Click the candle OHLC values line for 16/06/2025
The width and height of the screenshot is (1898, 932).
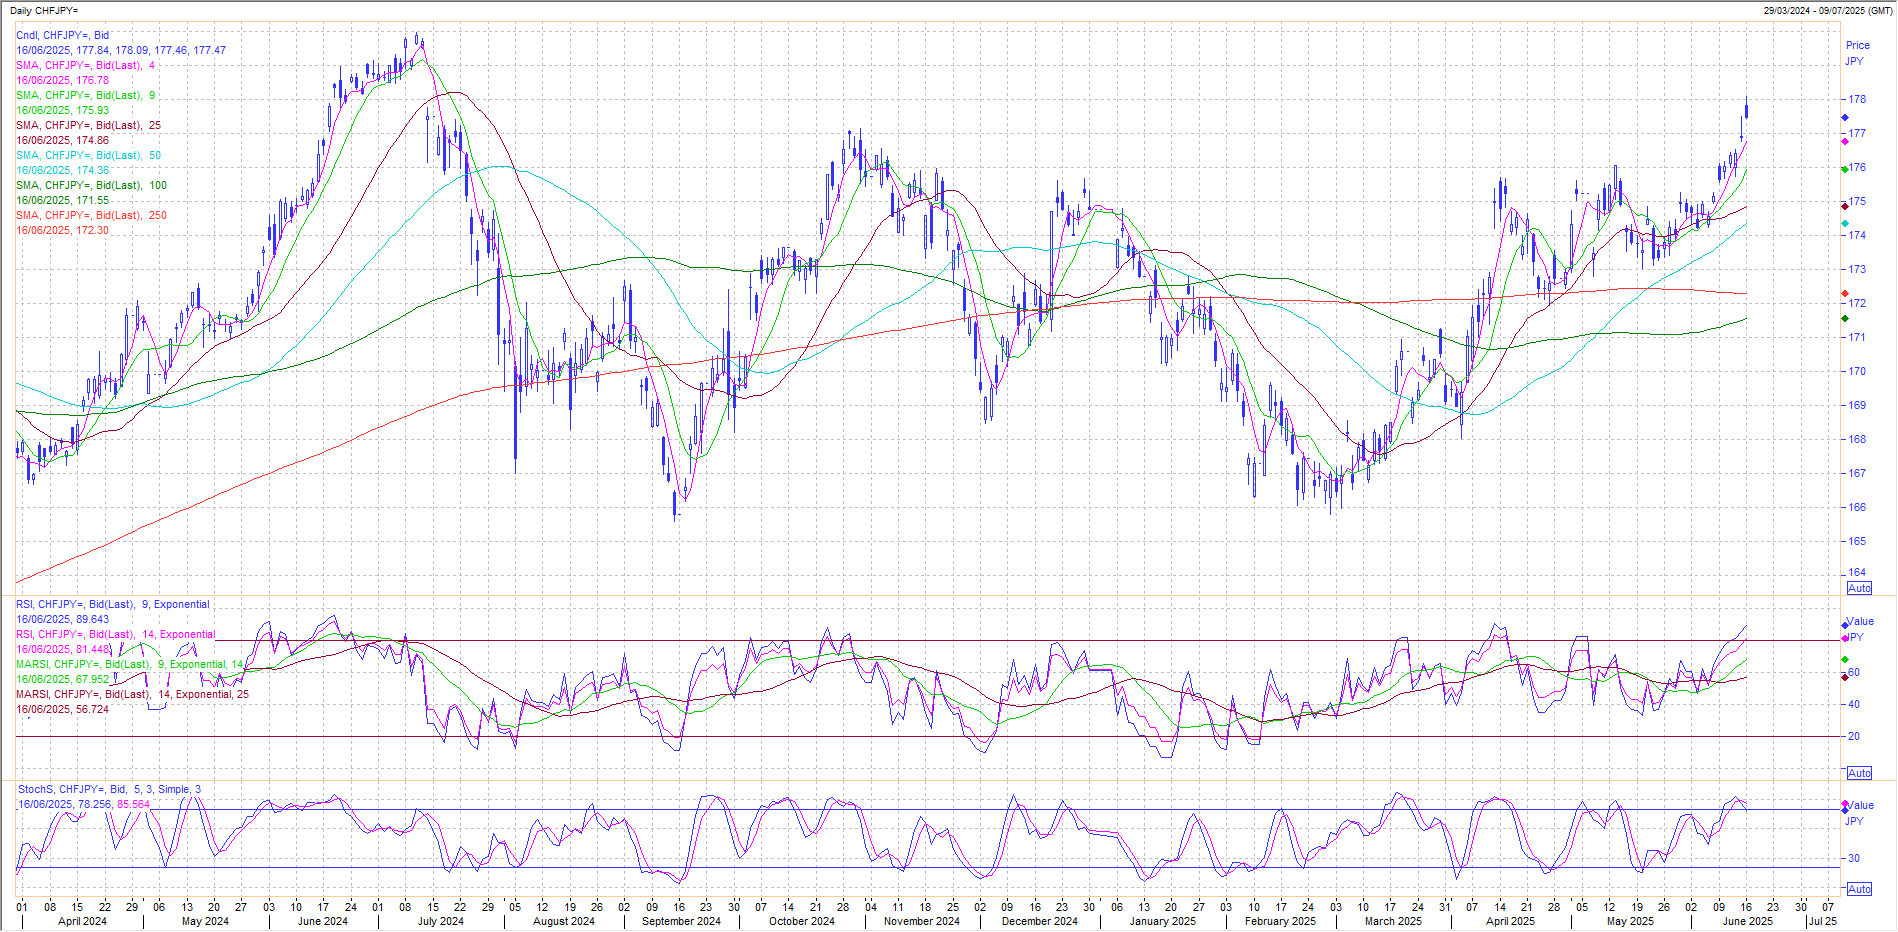click(121, 50)
